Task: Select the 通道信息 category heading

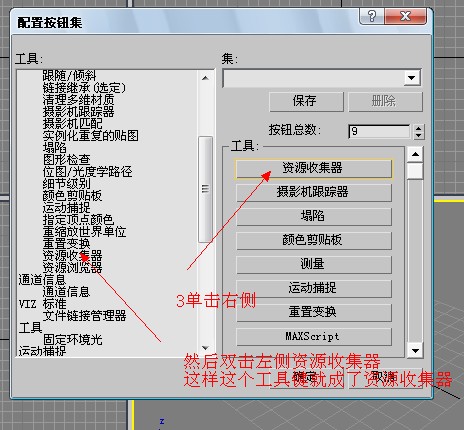Action: [42, 279]
